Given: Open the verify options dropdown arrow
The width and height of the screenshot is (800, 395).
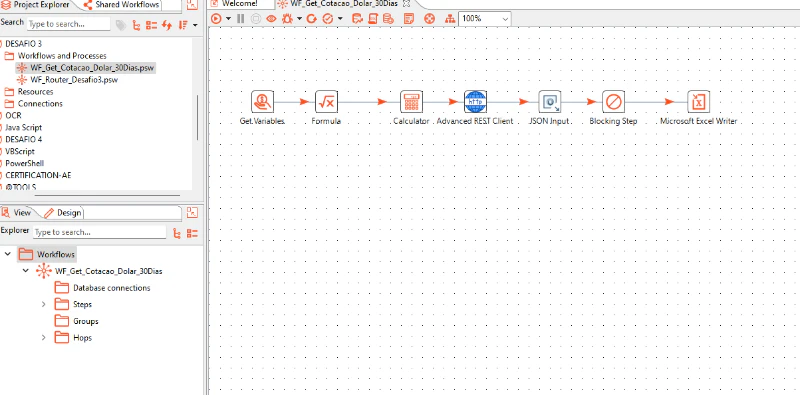Looking at the screenshot, I should coord(340,19).
